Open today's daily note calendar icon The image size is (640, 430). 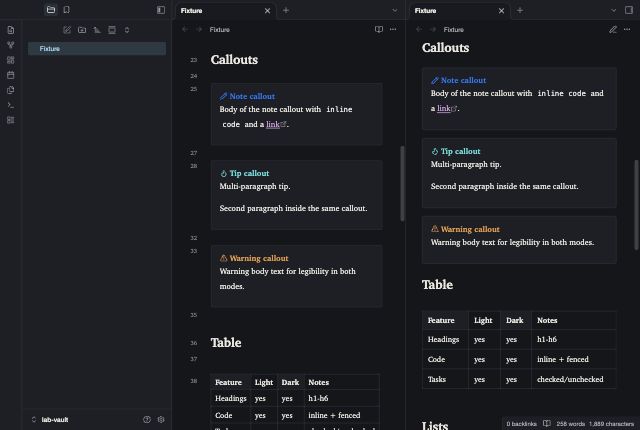tap(11, 75)
